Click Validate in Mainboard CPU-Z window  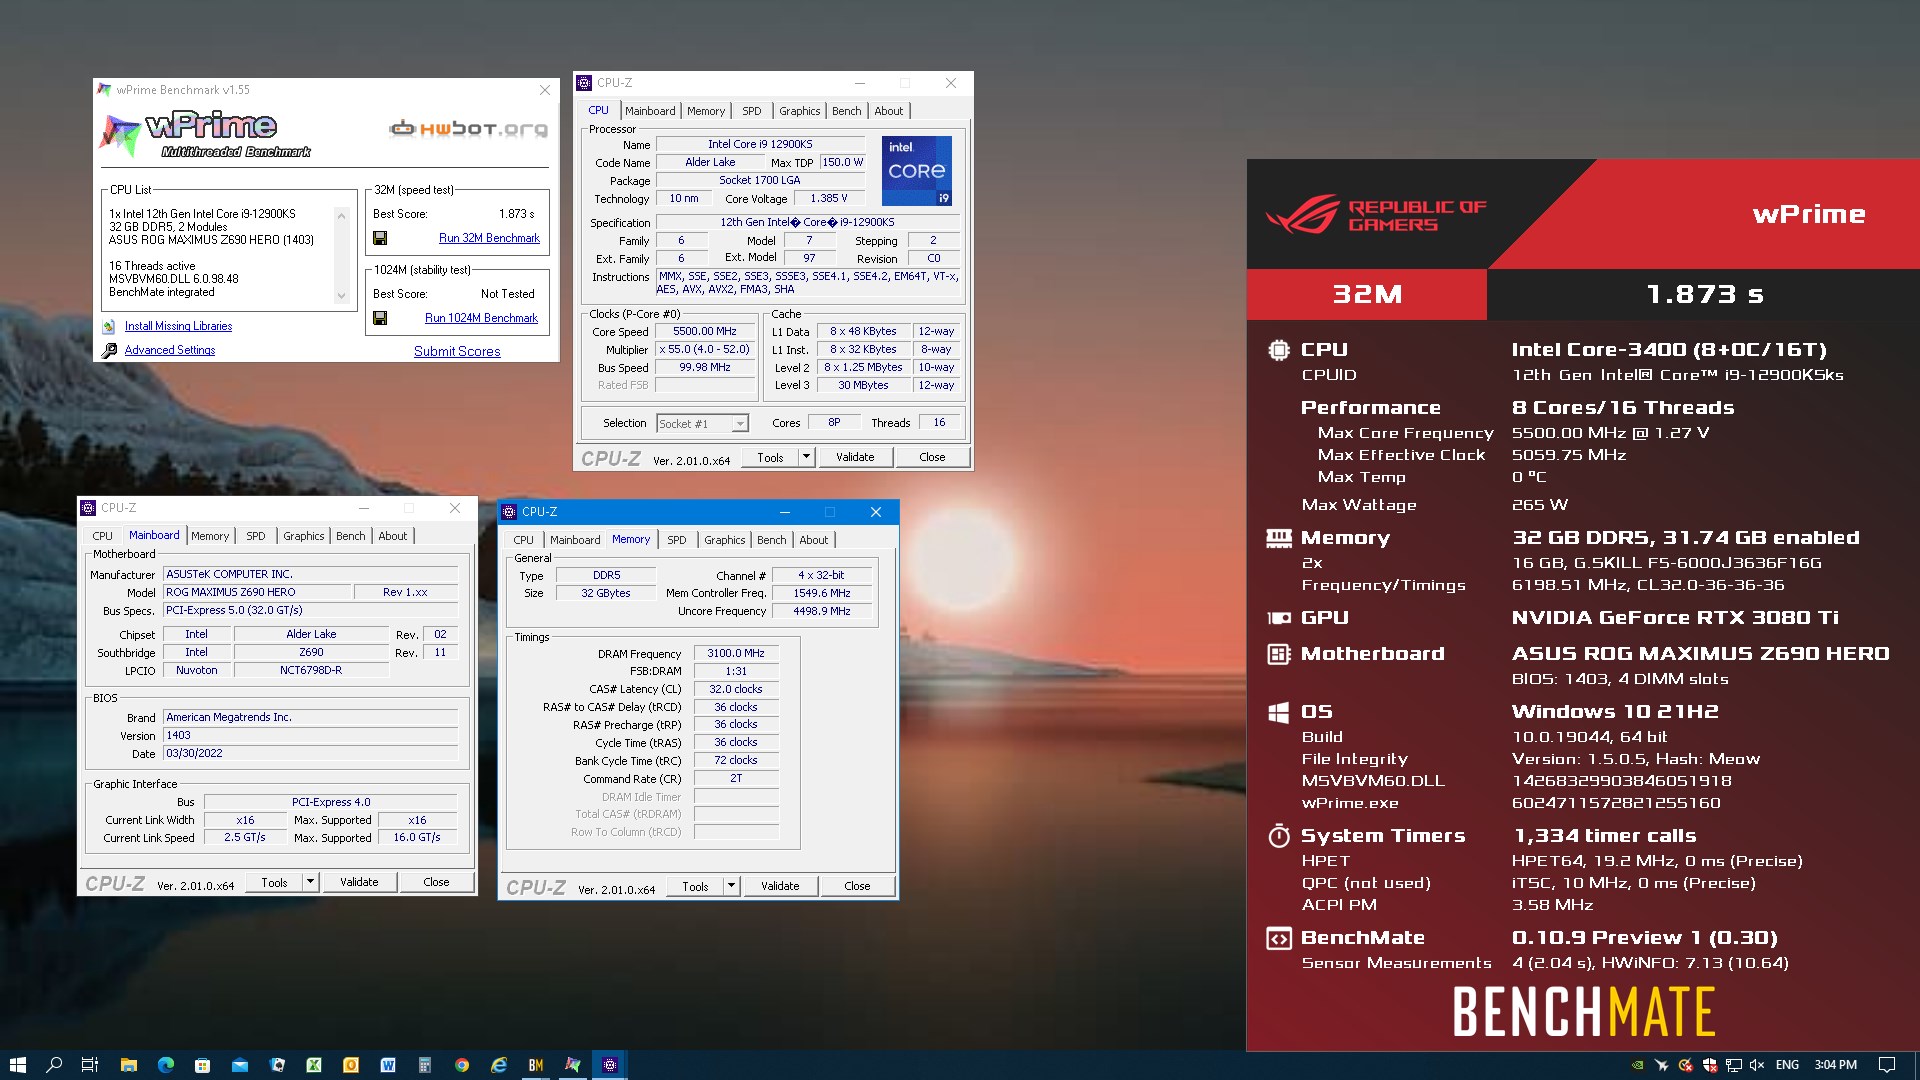click(359, 882)
